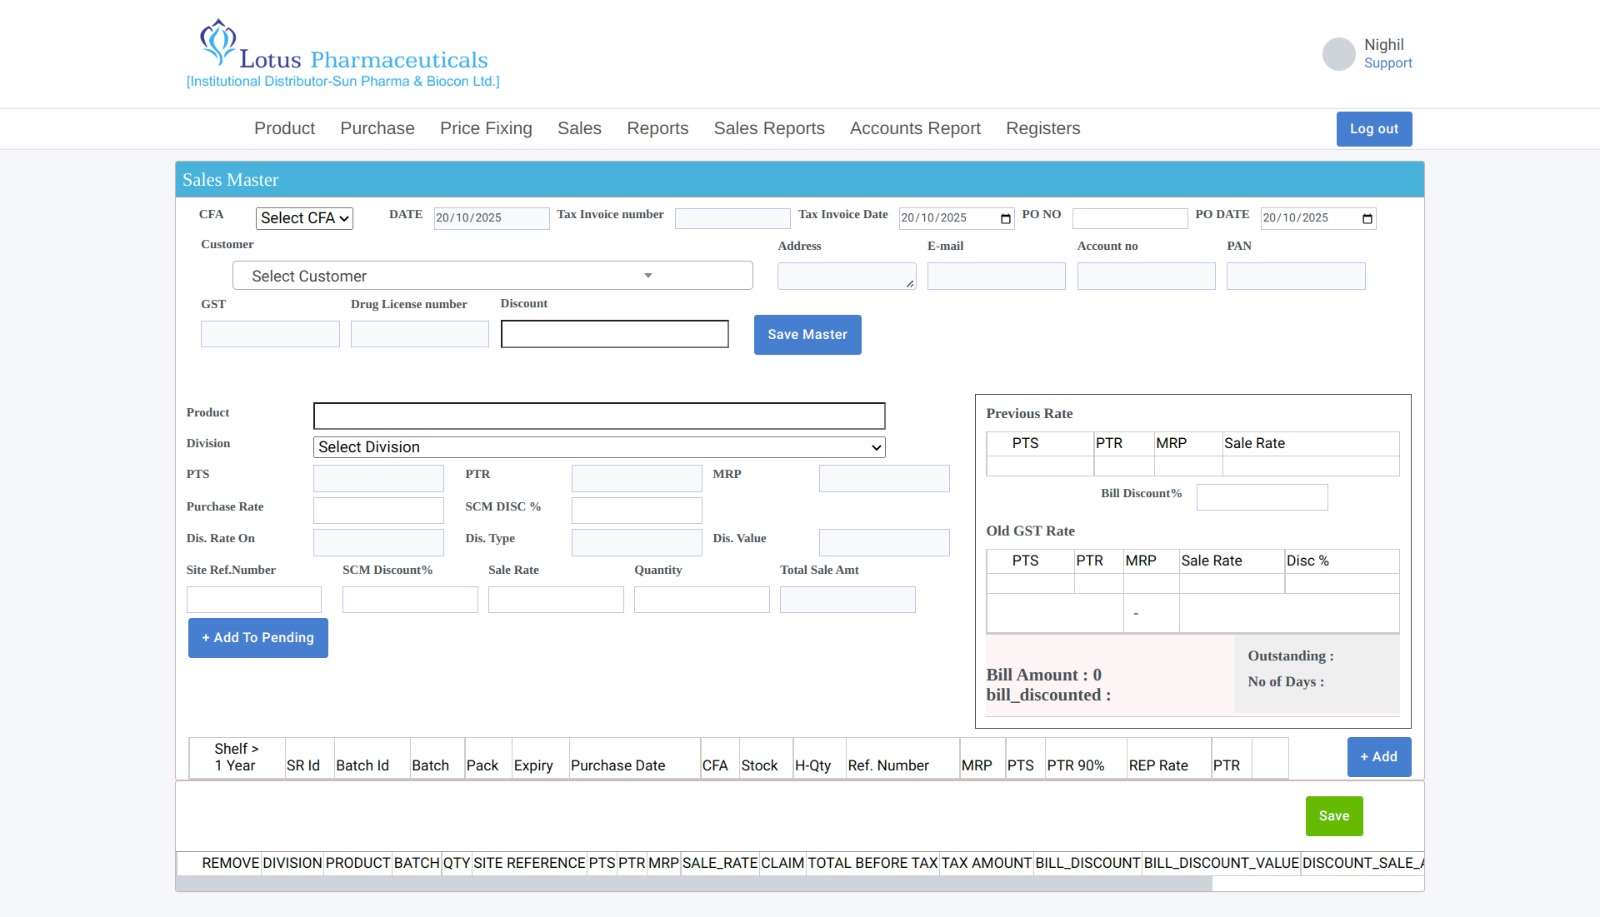Click the Add To Pending button
This screenshot has height=917, width=1600.
click(258, 638)
